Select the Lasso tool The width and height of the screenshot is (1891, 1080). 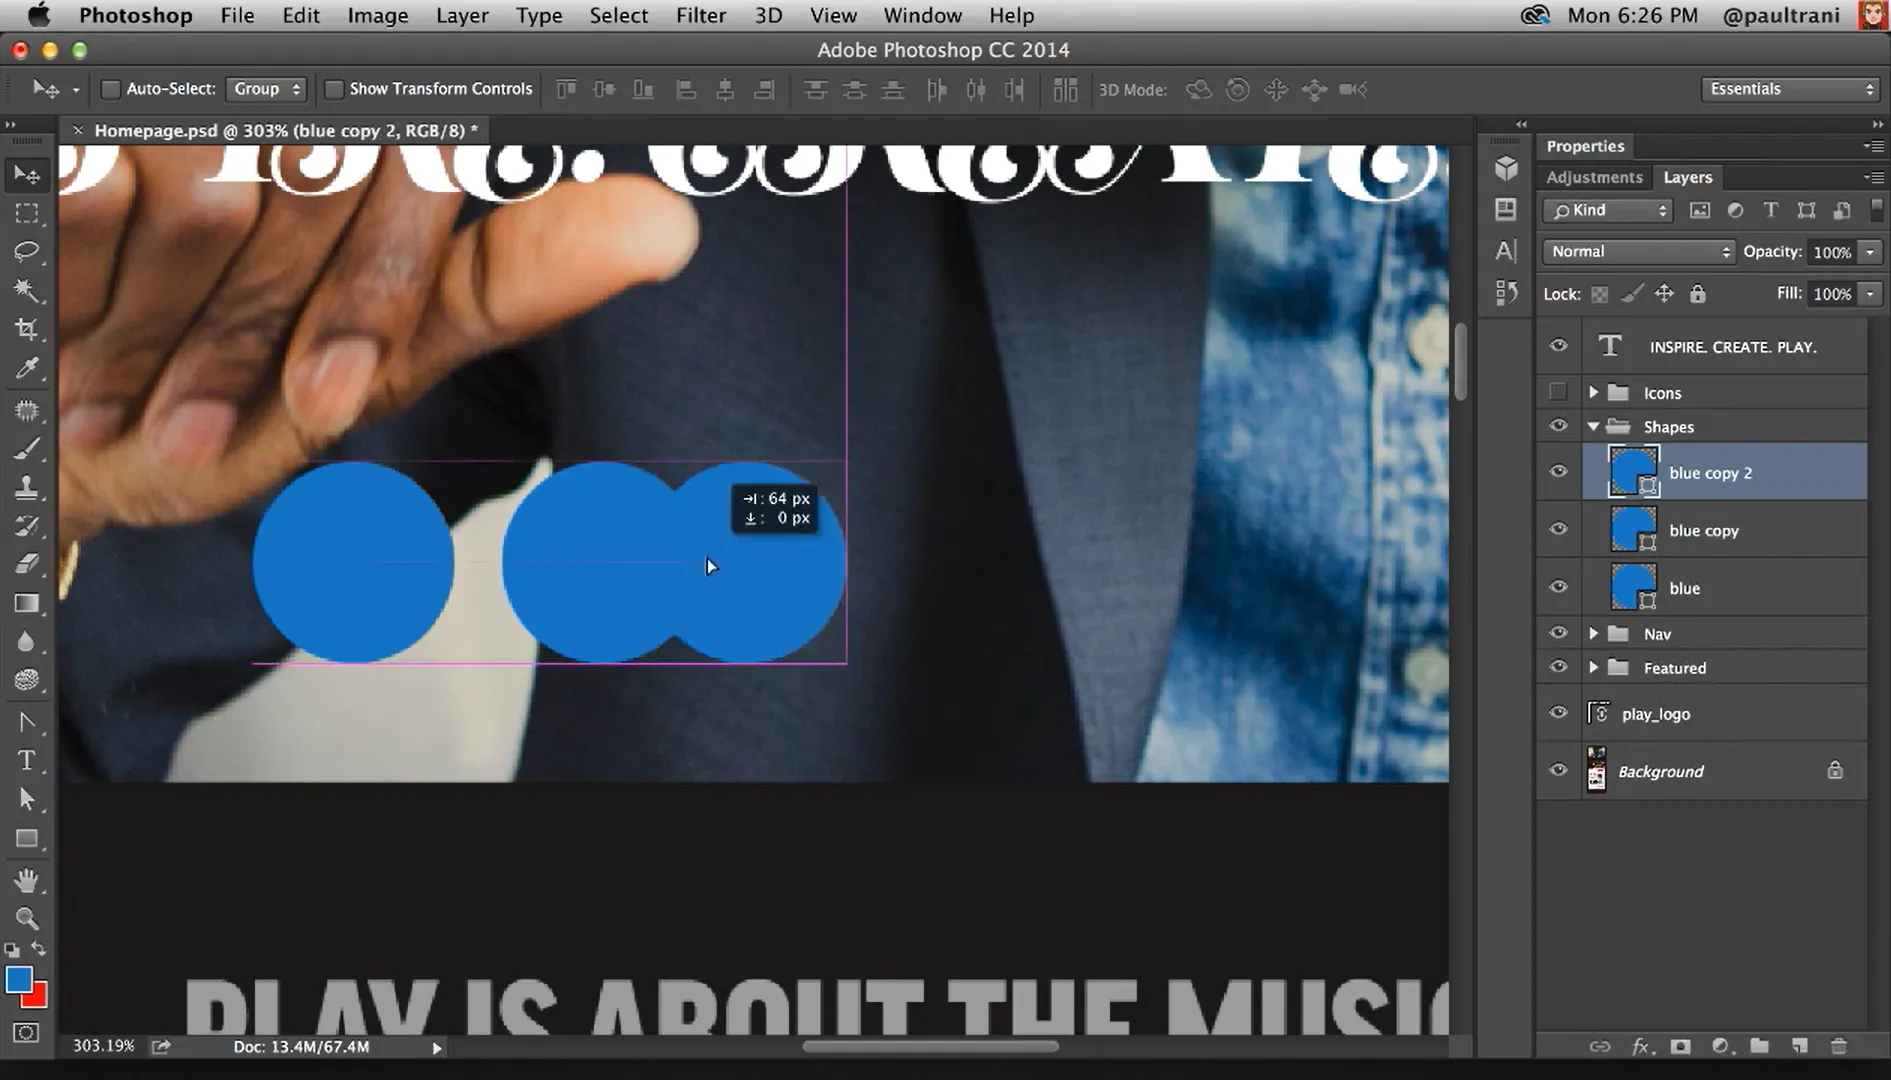tap(27, 252)
